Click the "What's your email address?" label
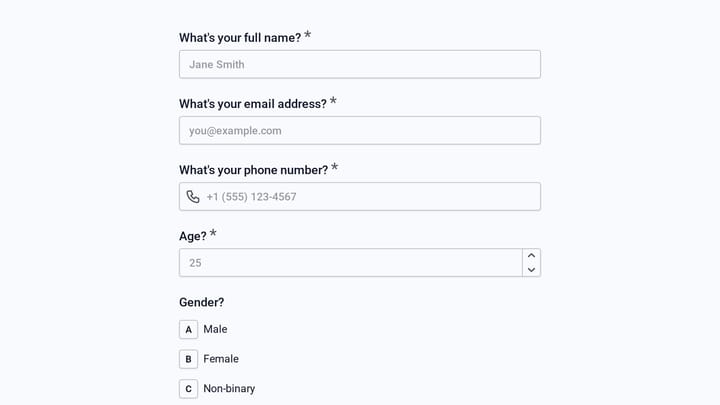Screen dimensions: 720x405 [253, 104]
